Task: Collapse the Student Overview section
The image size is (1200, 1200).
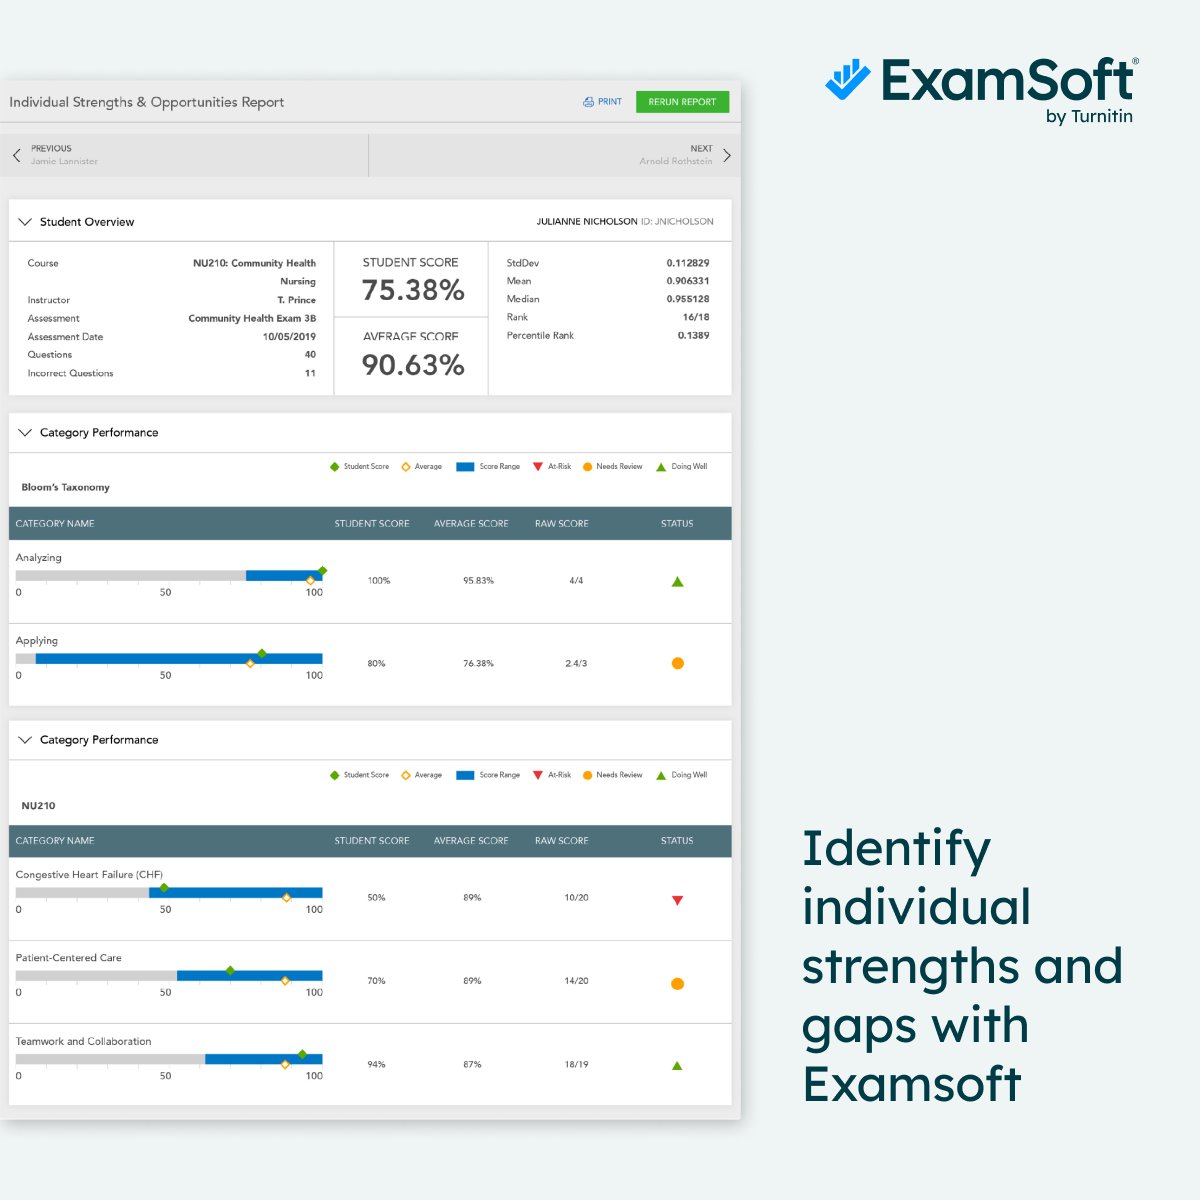Action: click(x=25, y=221)
